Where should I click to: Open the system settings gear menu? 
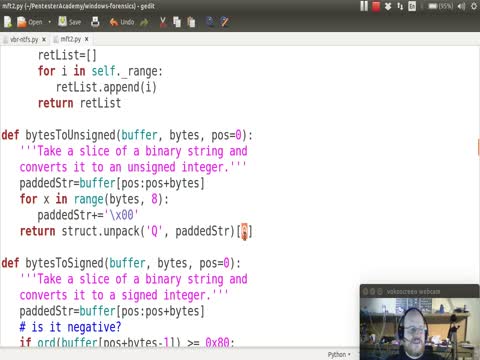pyautogui.click(x=474, y=6)
